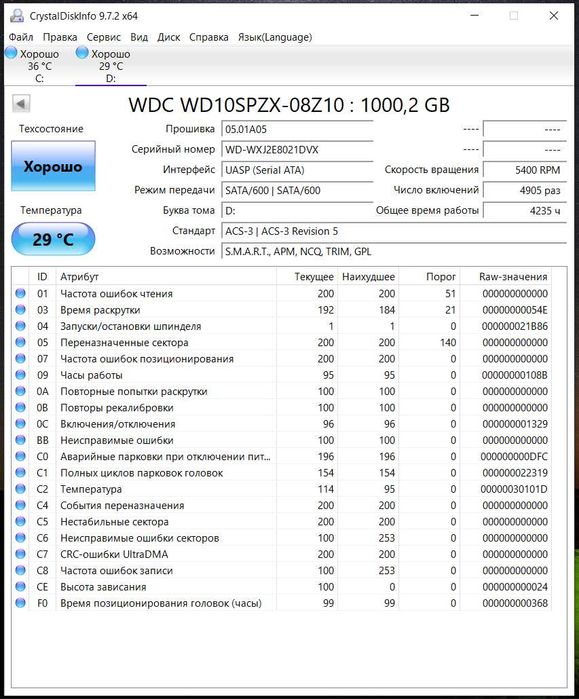
Task: Open the Справка menu
Action: [209, 37]
